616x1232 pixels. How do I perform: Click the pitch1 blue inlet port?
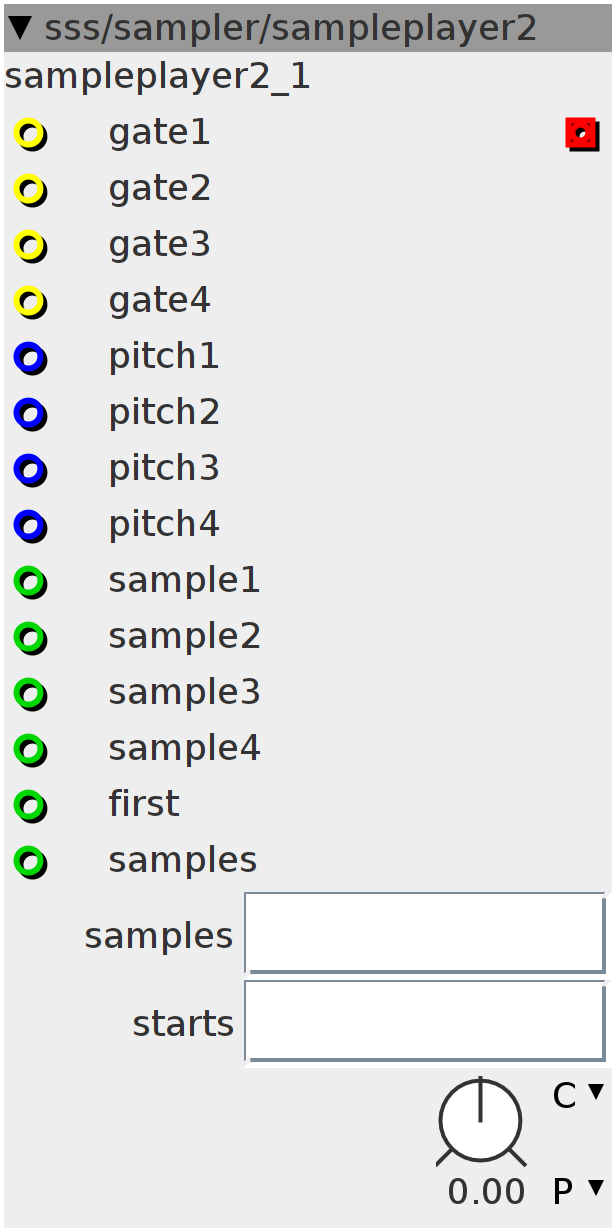click(x=30, y=357)
